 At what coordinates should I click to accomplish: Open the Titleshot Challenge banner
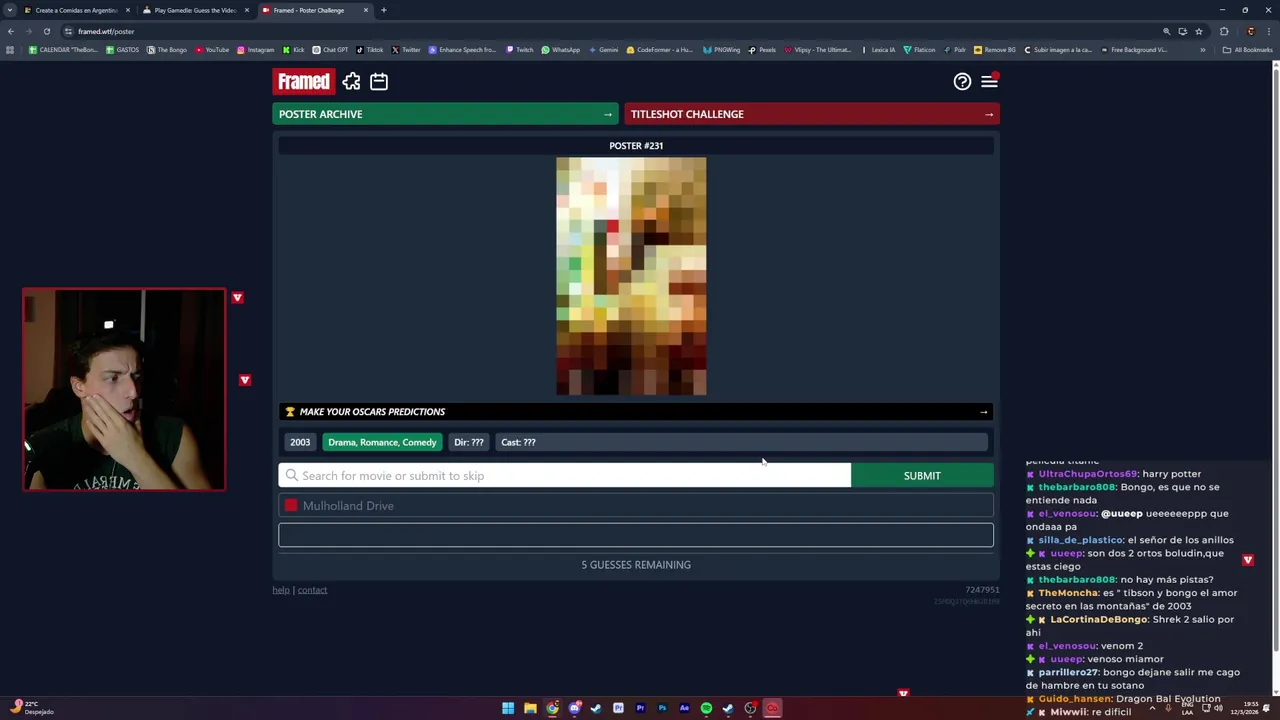[x=812, y=114]
